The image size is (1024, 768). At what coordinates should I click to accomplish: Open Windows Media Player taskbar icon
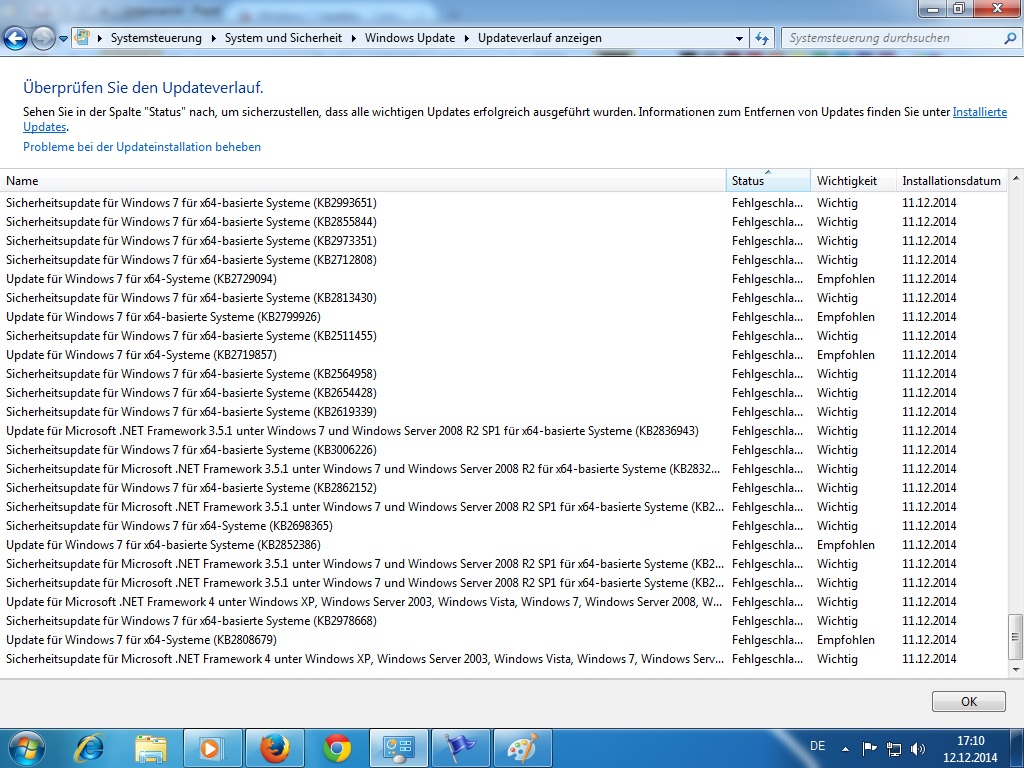tap(212, 748)
